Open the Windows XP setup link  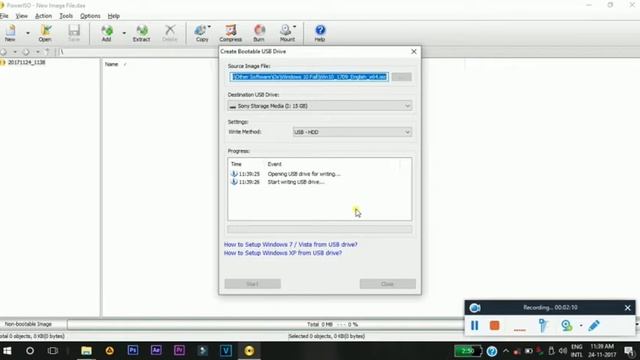tap(283, 253)
